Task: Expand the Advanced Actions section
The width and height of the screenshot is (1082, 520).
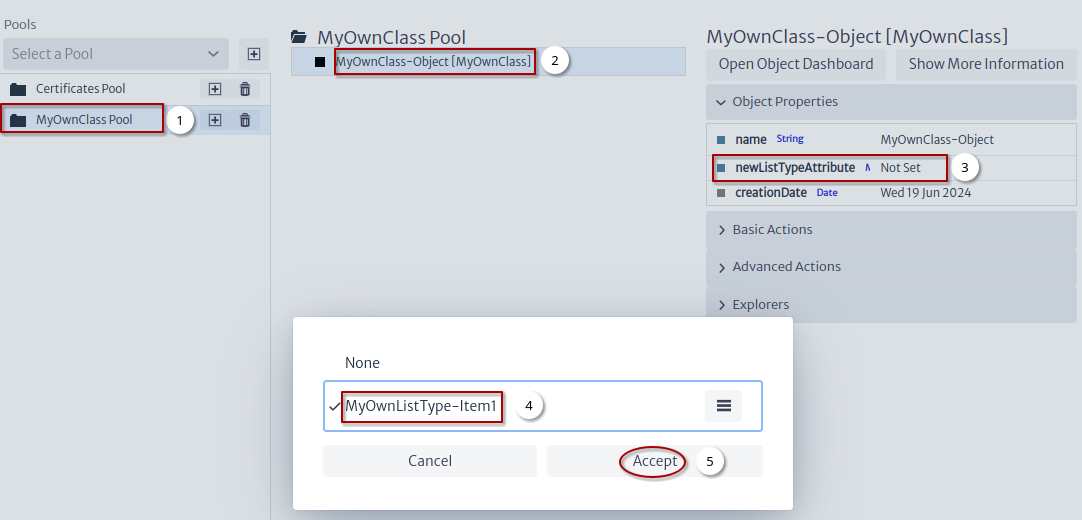Action: (x=891, y=267)
